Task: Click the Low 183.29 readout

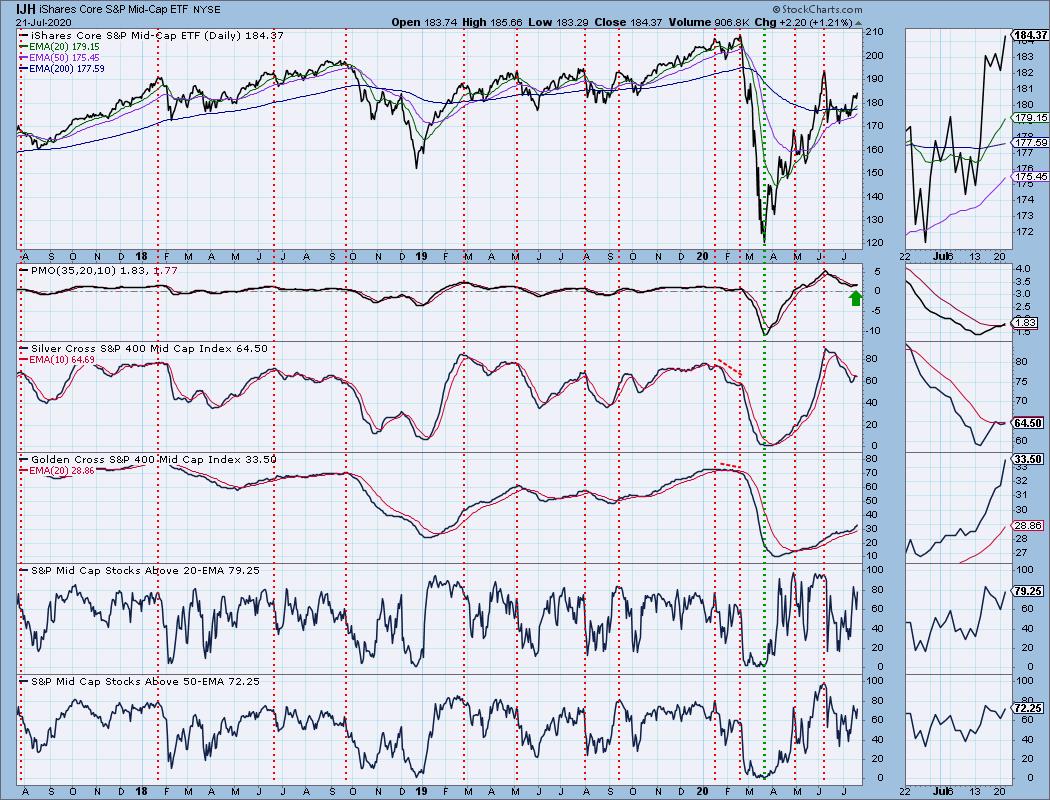Action: (x=559, y=22)
